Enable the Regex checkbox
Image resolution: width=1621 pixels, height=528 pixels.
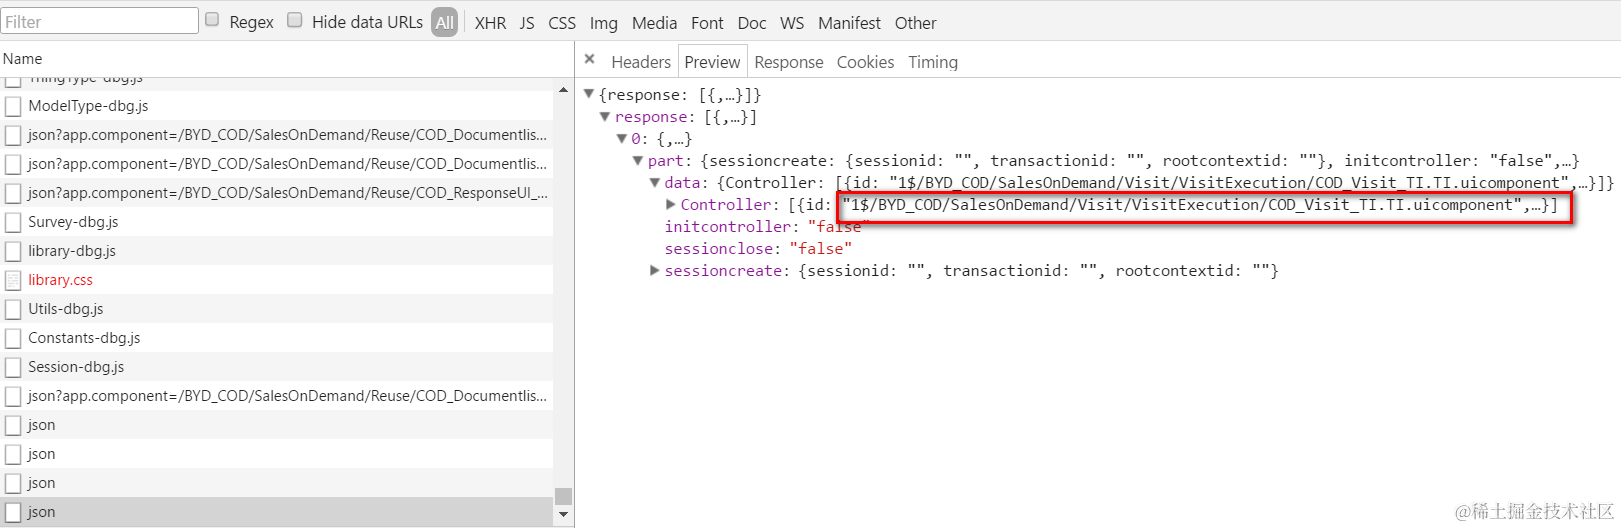(x=212, y=19)
